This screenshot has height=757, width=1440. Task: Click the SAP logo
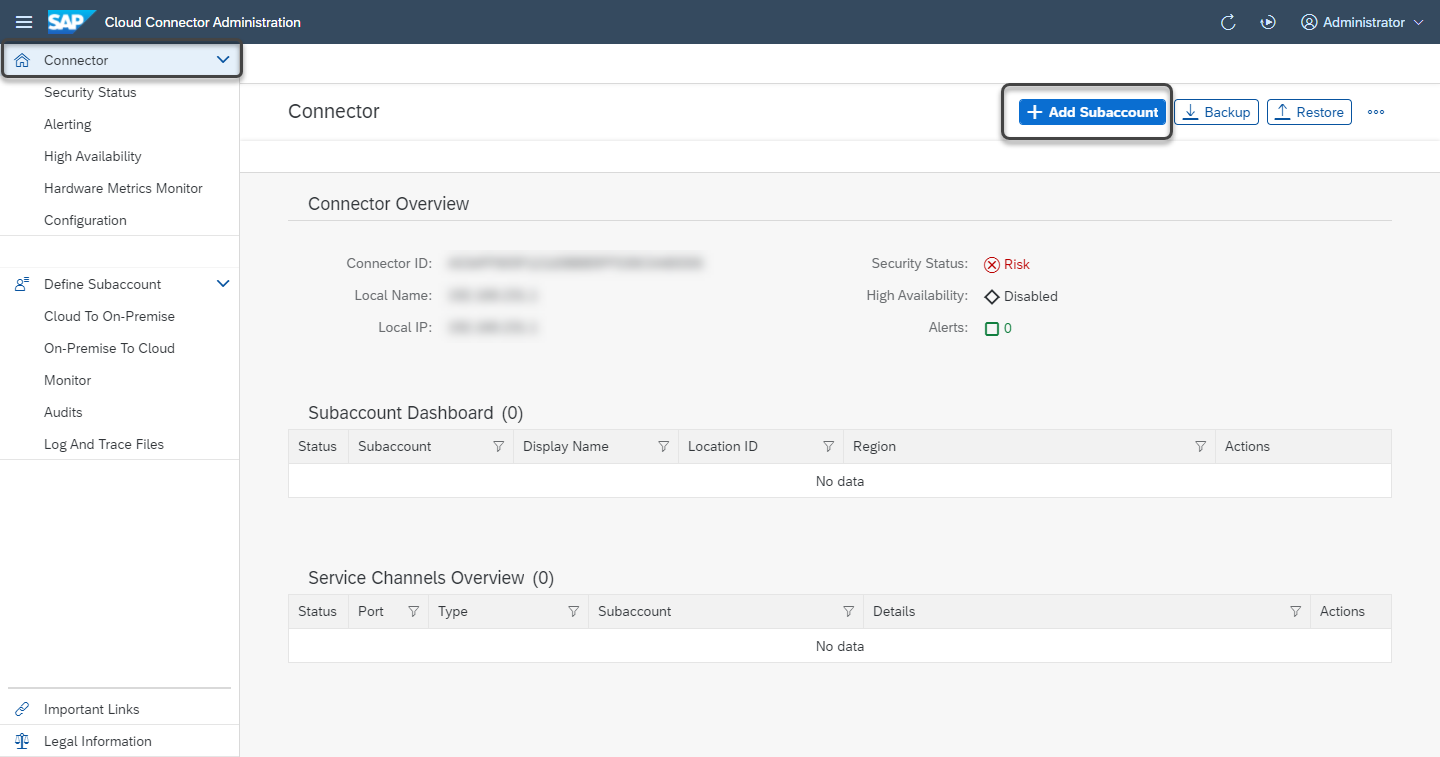(71, 22)
